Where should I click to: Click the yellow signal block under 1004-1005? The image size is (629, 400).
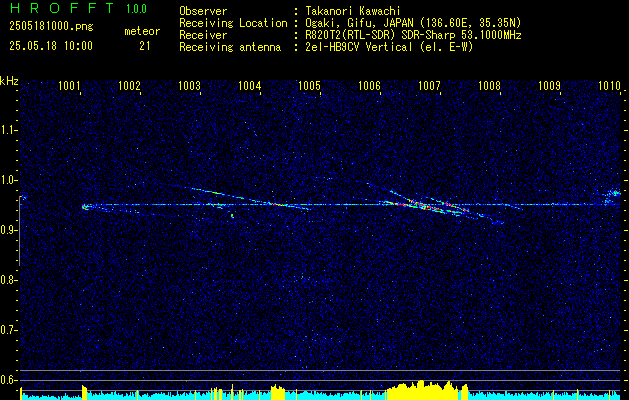point(278,392)
